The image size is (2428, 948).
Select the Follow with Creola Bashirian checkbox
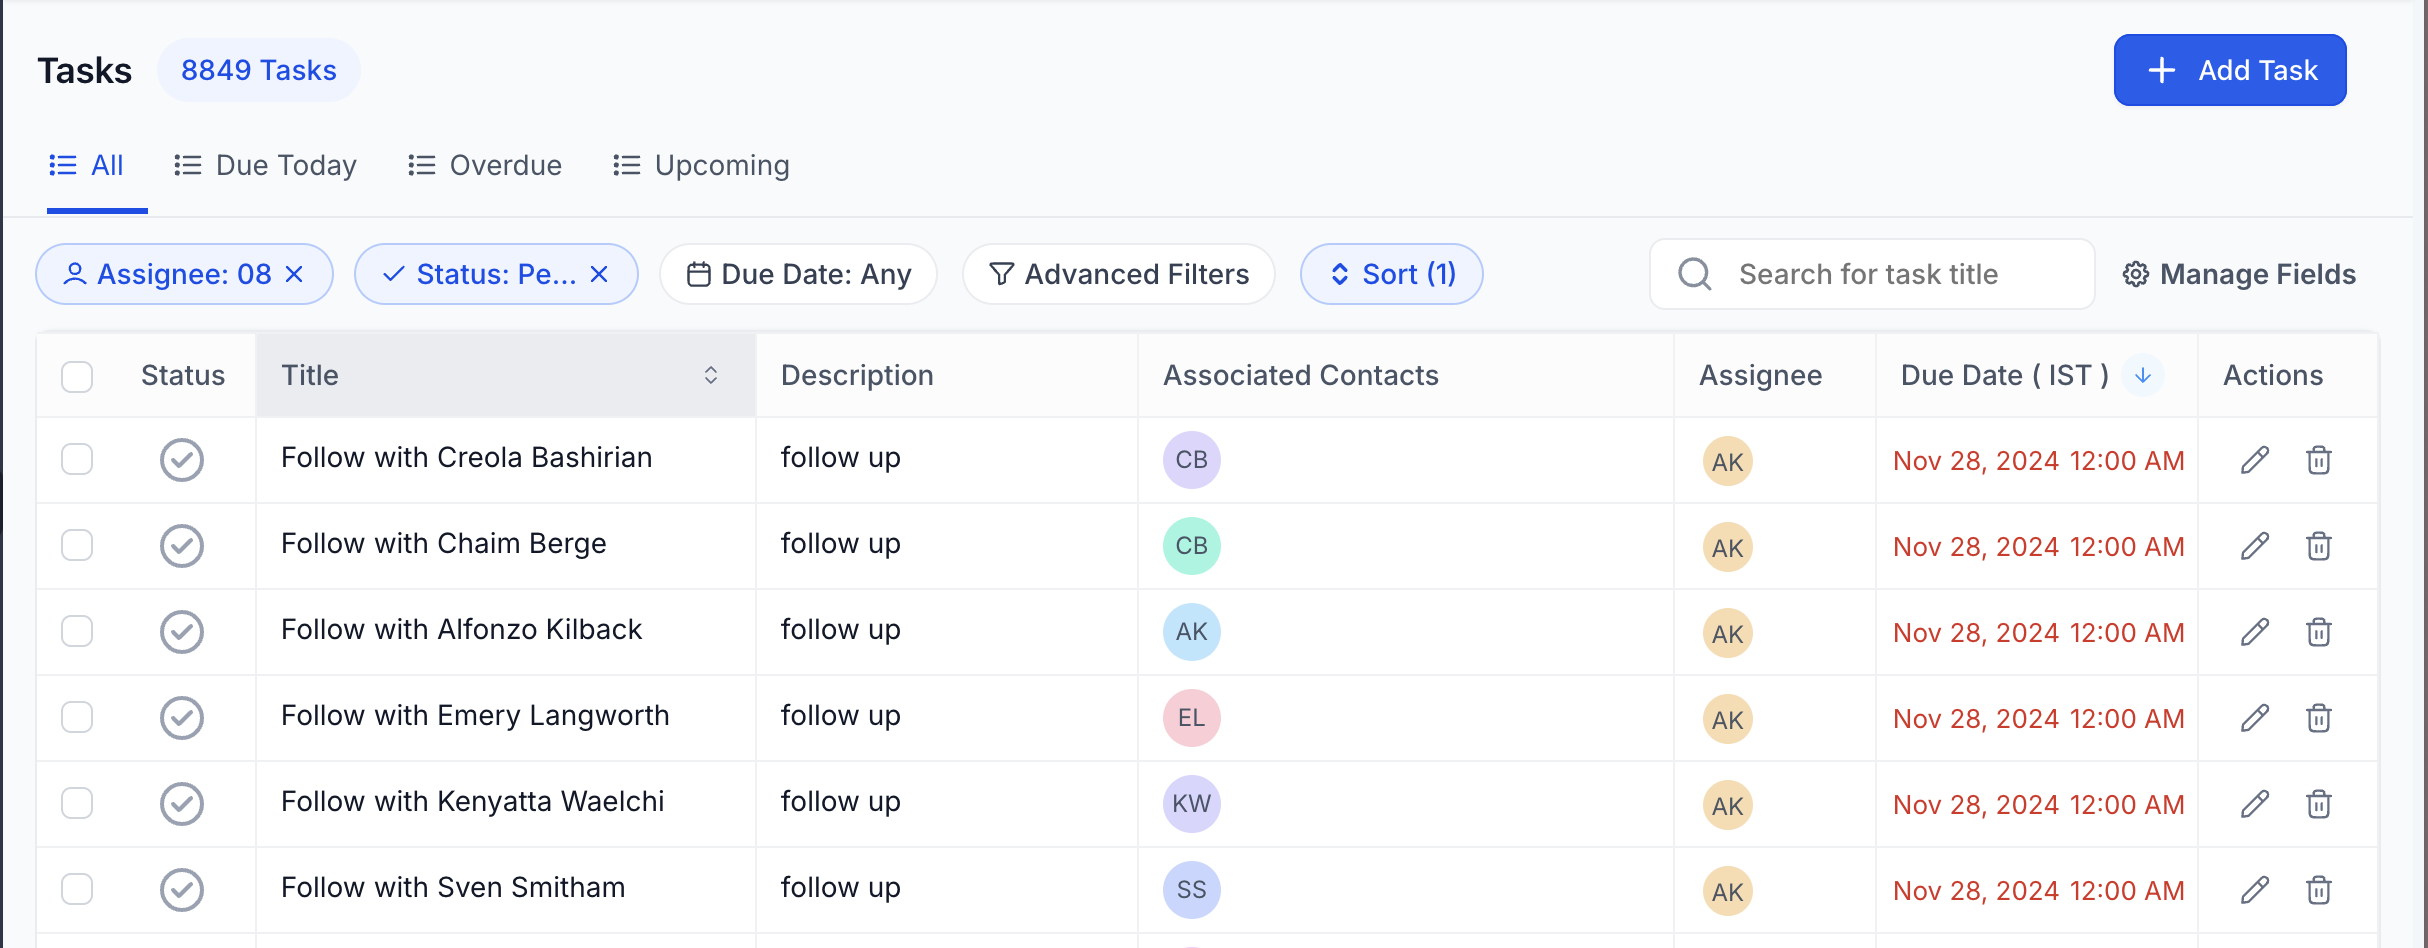(77, 460)
